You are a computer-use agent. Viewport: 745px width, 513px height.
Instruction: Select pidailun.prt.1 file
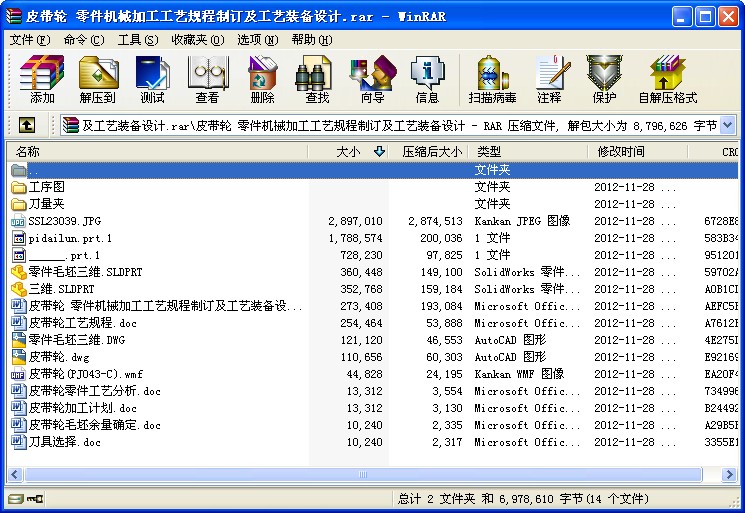pyautogui.click(x=62, y=238)
